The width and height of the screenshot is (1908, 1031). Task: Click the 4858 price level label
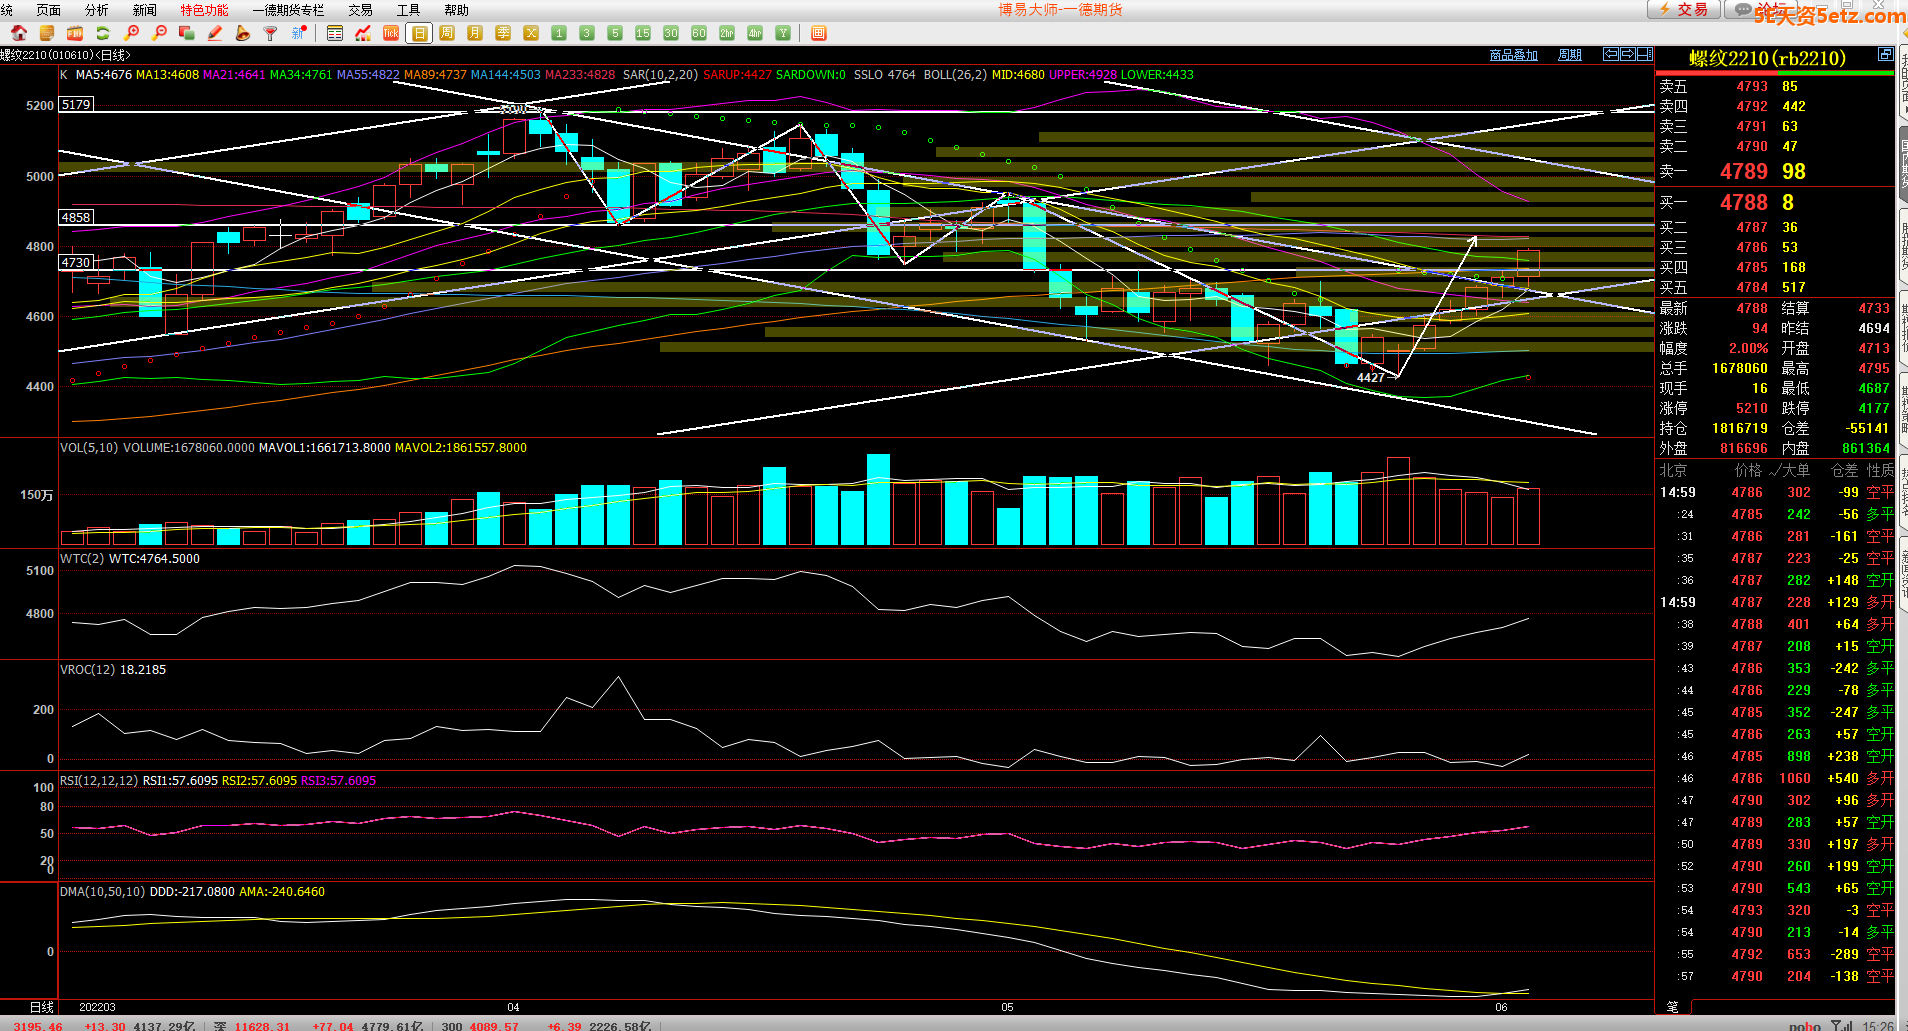(x=76, y=217)
